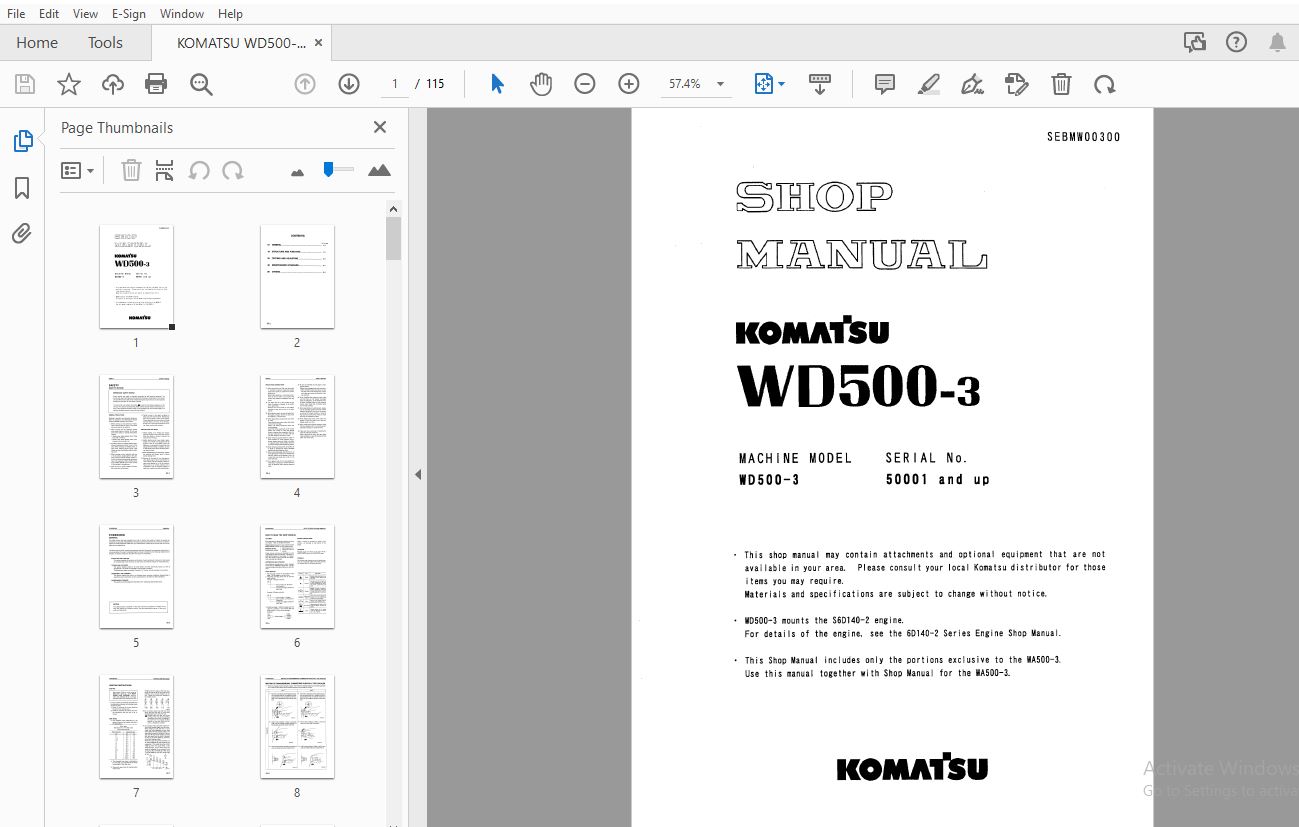Select page 6 thumbnail
The image size is (1299, 827).
pyautogui.click(x=297, y=577)
